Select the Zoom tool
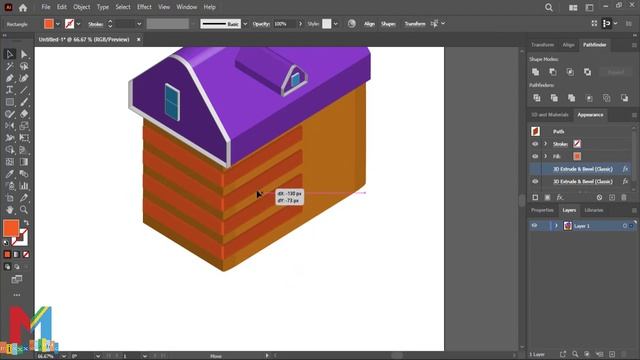This screenshot has height=360, width=640. [x=24, y=210]
